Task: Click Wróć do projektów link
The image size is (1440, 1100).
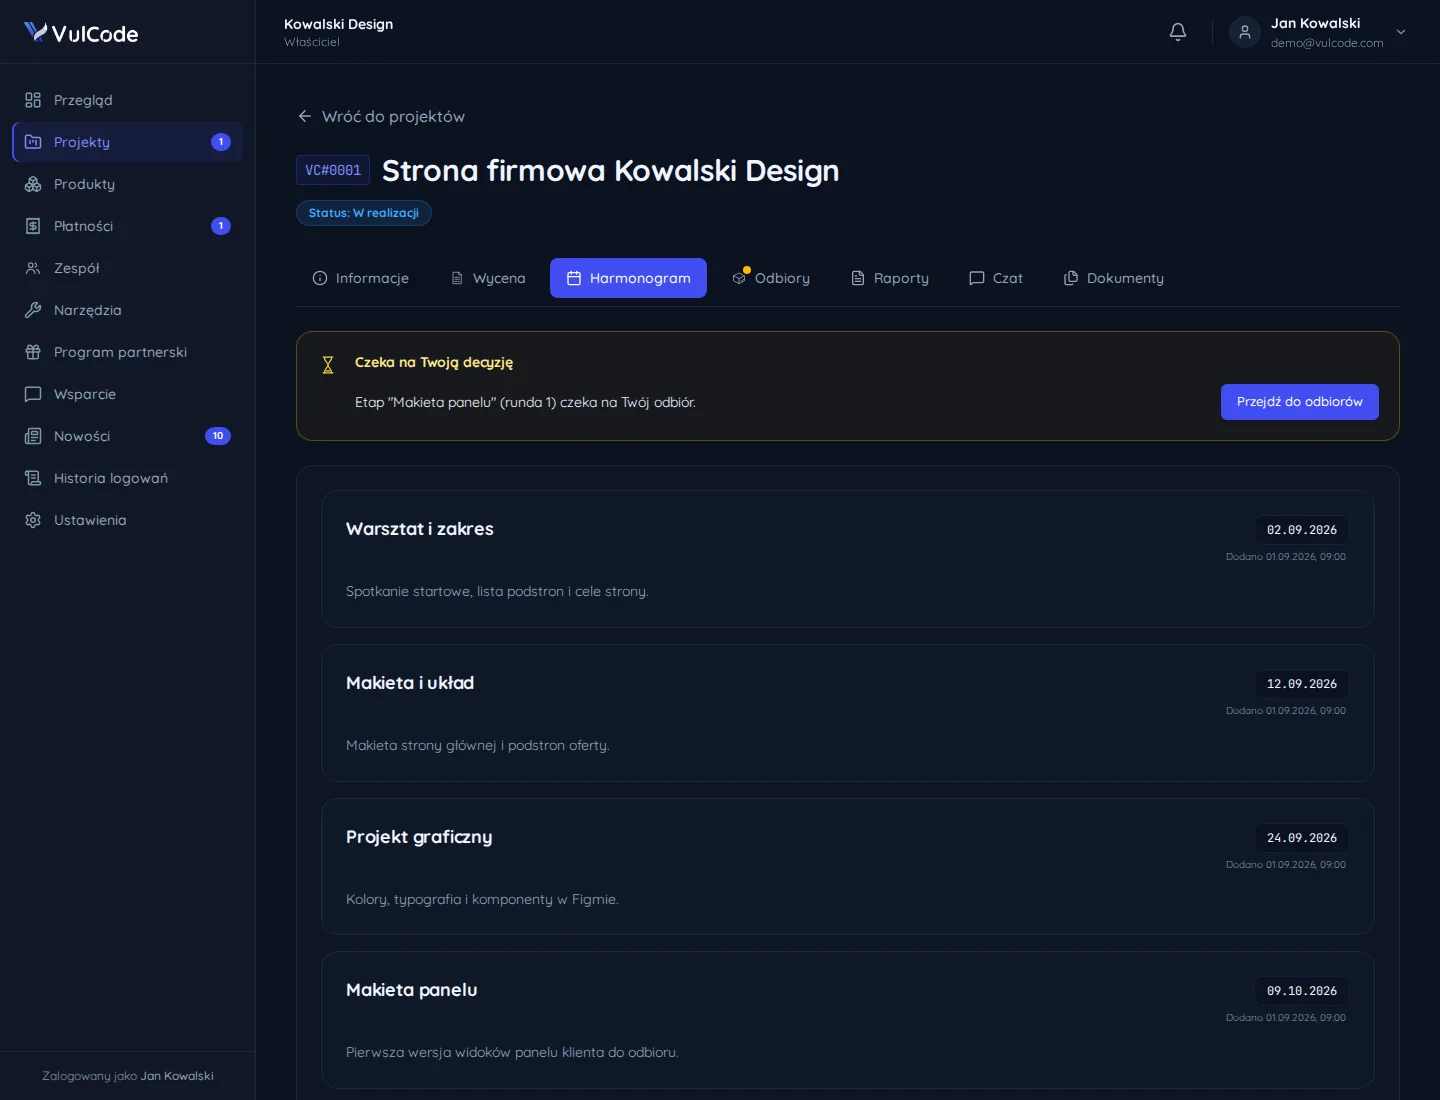Action: 381,116
